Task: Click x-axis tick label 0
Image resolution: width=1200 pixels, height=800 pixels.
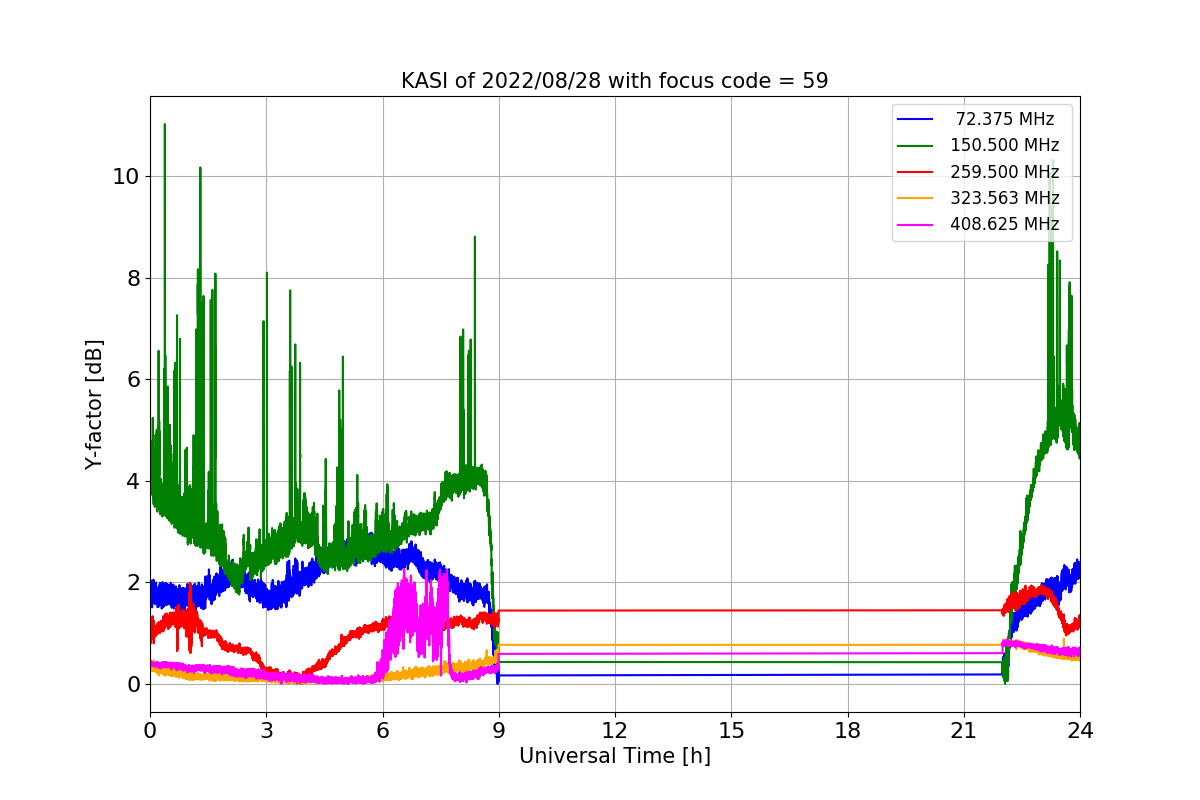Action: coord(150,730)
